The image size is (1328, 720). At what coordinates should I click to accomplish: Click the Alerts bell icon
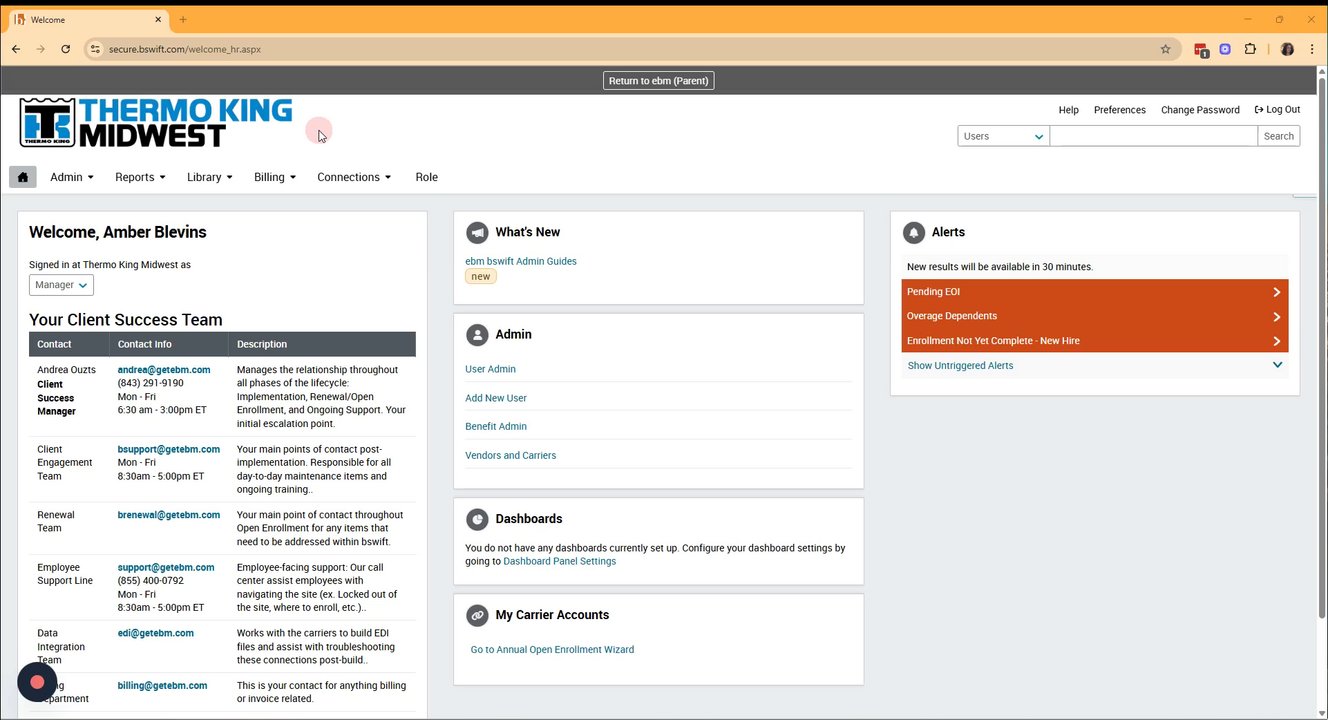coord(913,232)
